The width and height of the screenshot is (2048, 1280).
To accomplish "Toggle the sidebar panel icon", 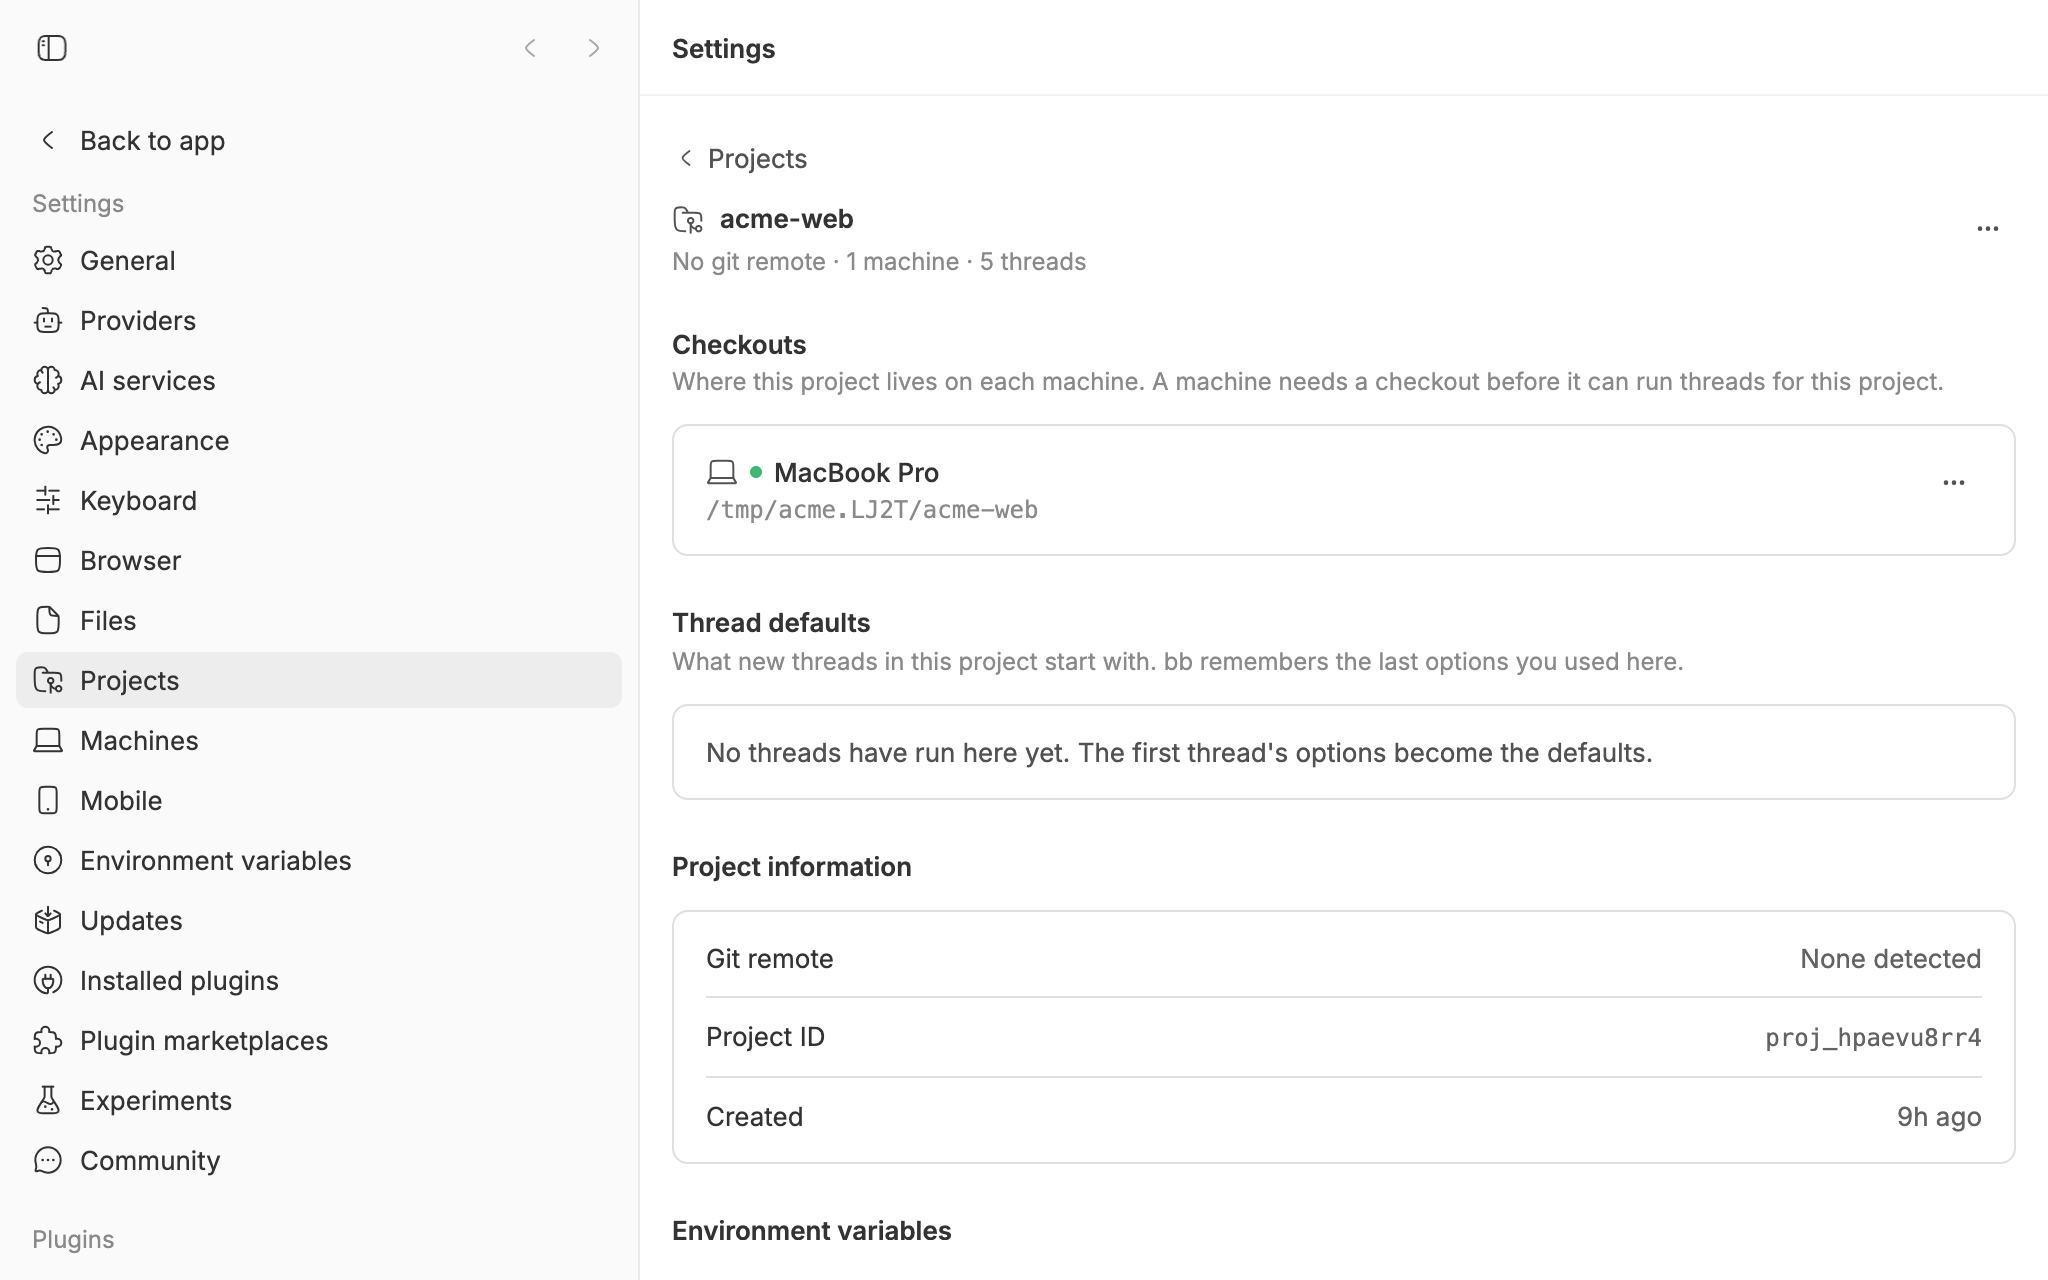I will 52,48.
